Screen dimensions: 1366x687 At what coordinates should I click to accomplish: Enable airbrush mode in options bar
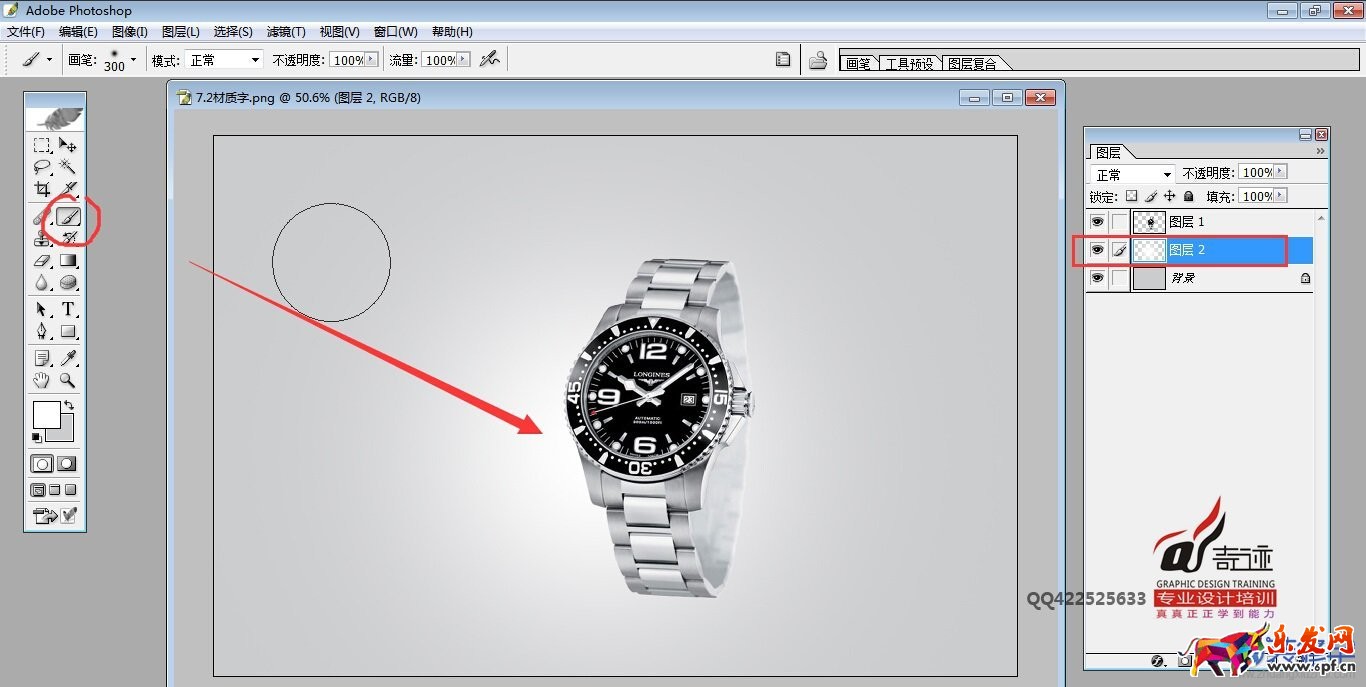coord(489,60)
